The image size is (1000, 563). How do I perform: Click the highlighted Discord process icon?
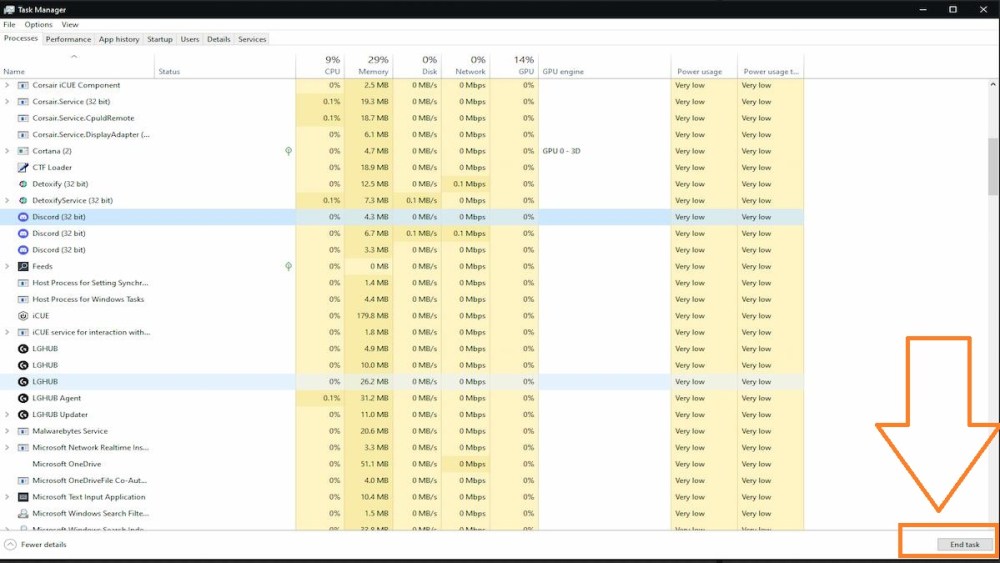coord(23,217)
